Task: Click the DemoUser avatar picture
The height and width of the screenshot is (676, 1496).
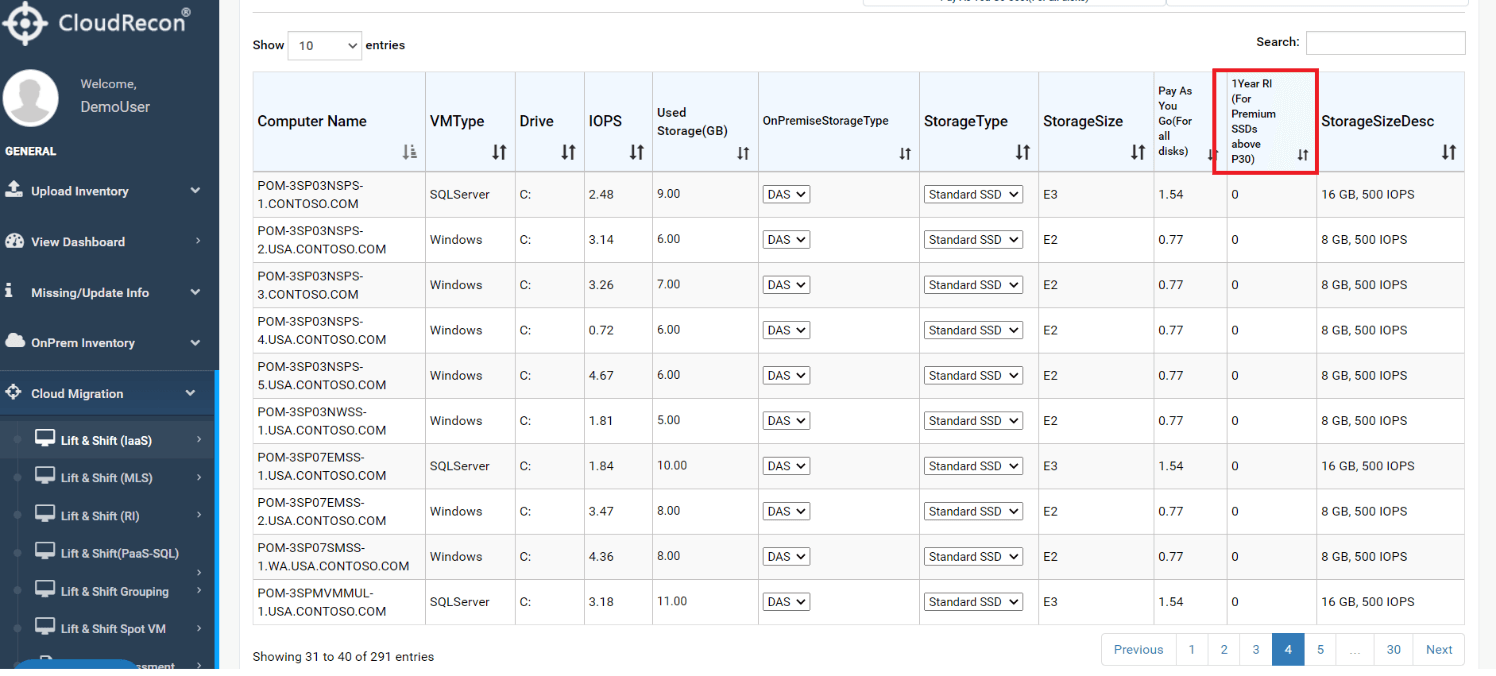Action: [30, 97]
